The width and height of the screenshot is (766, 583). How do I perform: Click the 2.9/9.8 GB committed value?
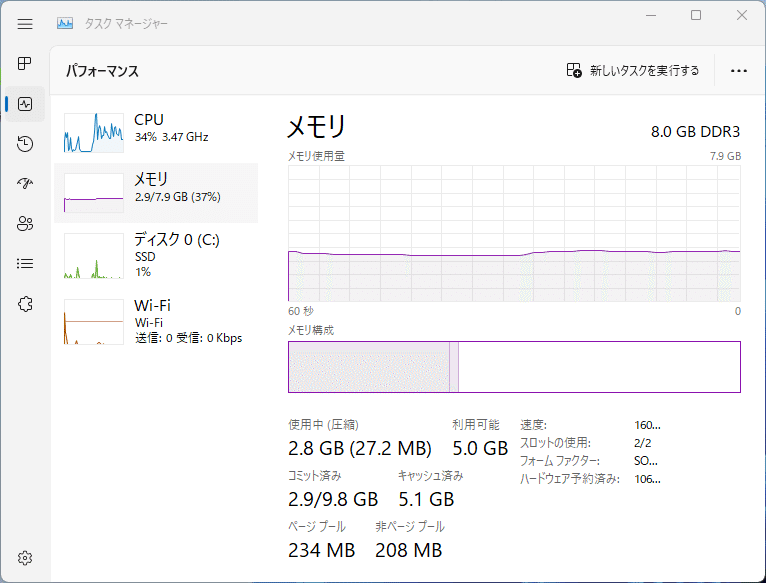point(333,499)
